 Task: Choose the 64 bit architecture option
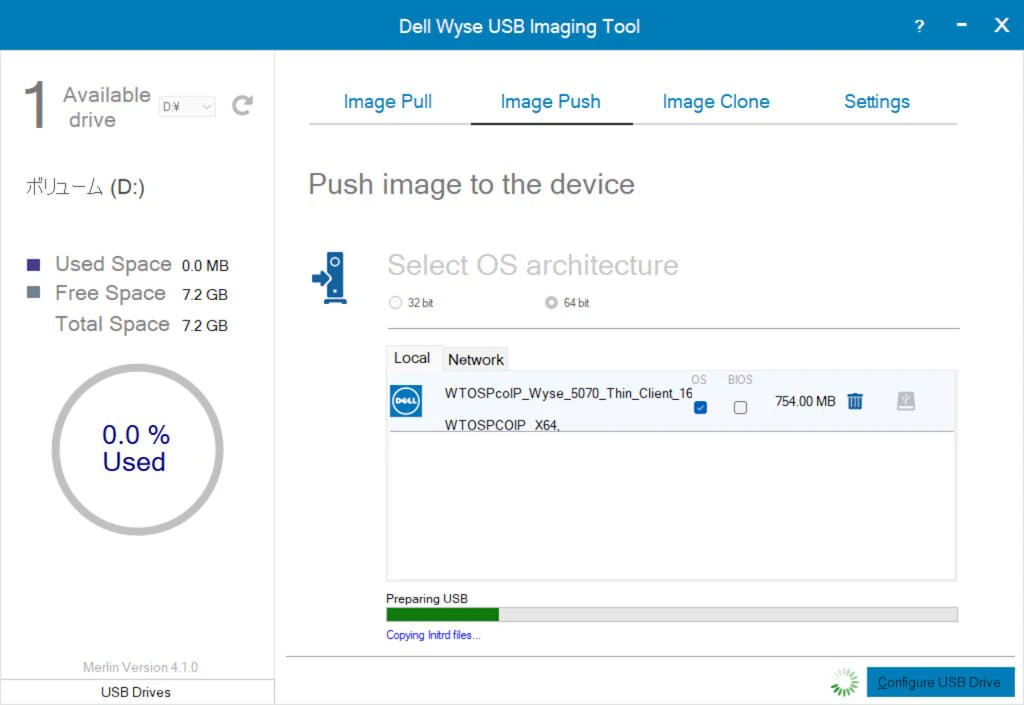tap(551, 302)
